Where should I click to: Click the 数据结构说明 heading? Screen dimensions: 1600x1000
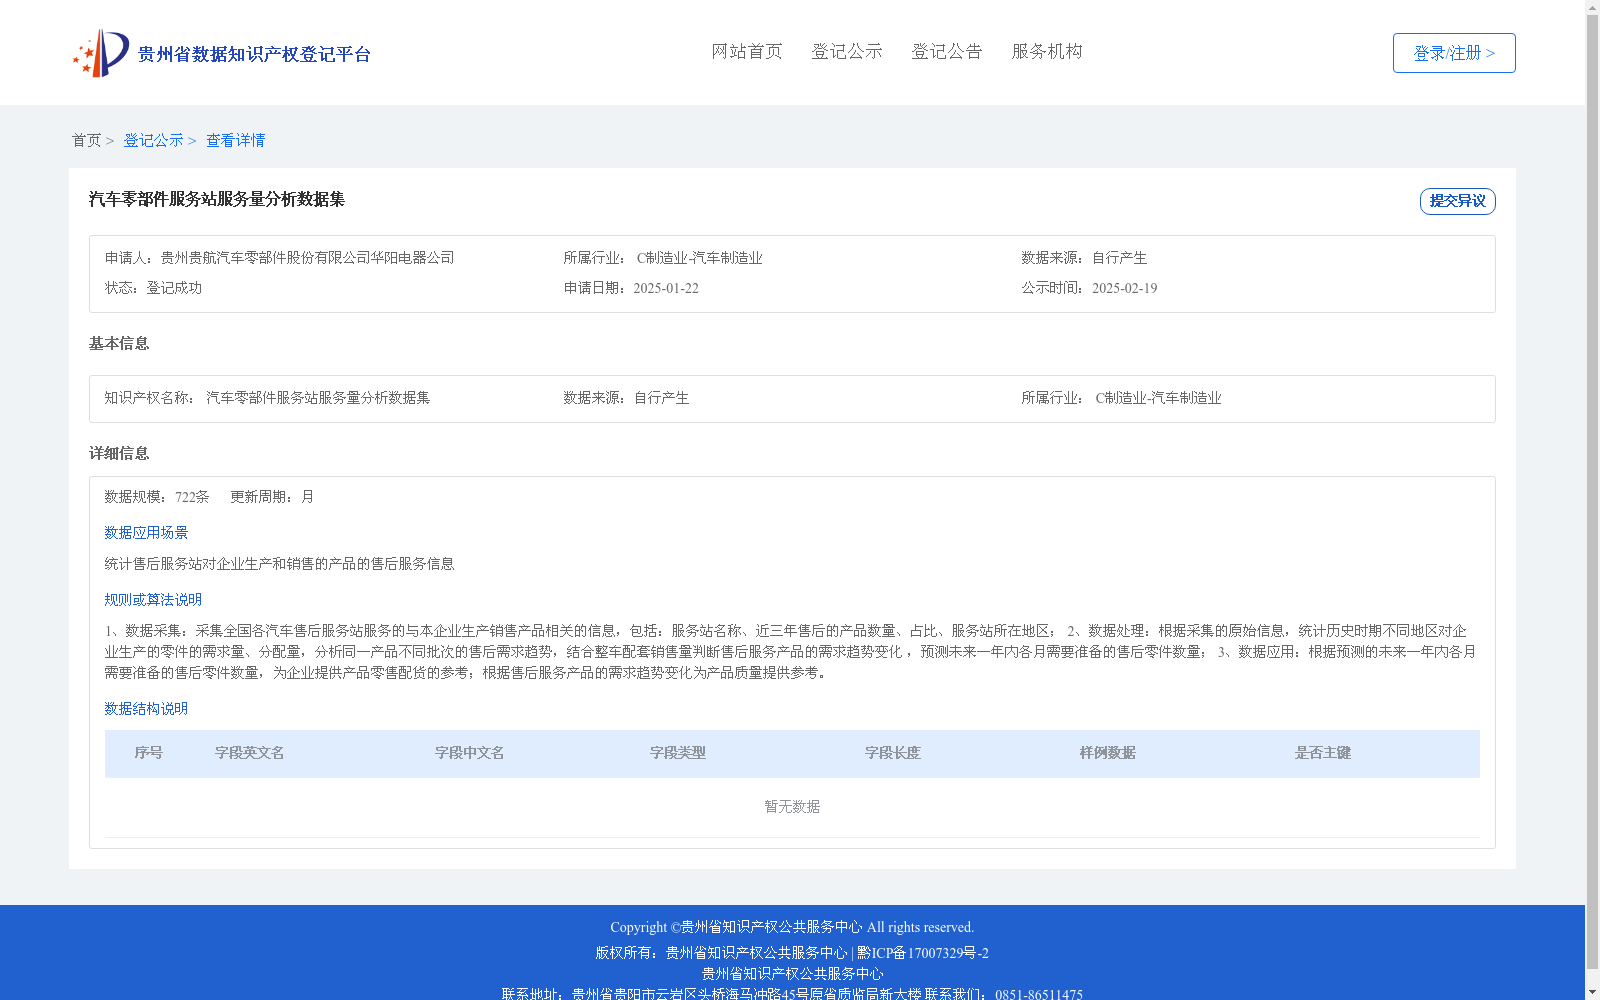(146, 709)
